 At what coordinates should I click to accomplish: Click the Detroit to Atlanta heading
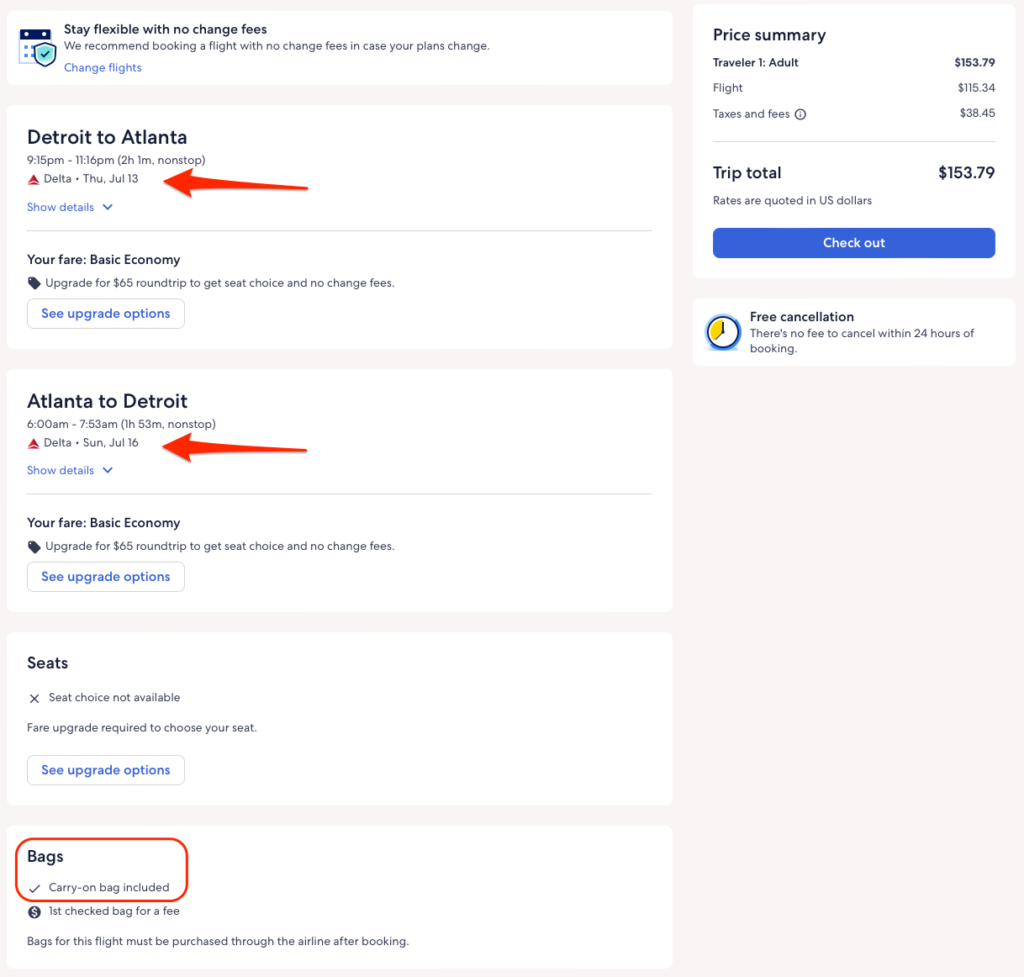tap(107, 137)
